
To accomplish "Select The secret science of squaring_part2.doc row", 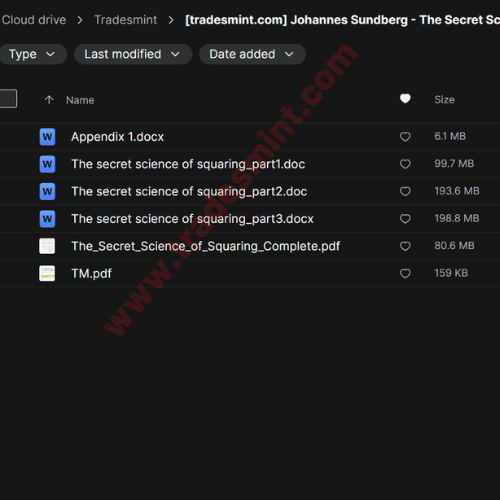I will [250, 191].
